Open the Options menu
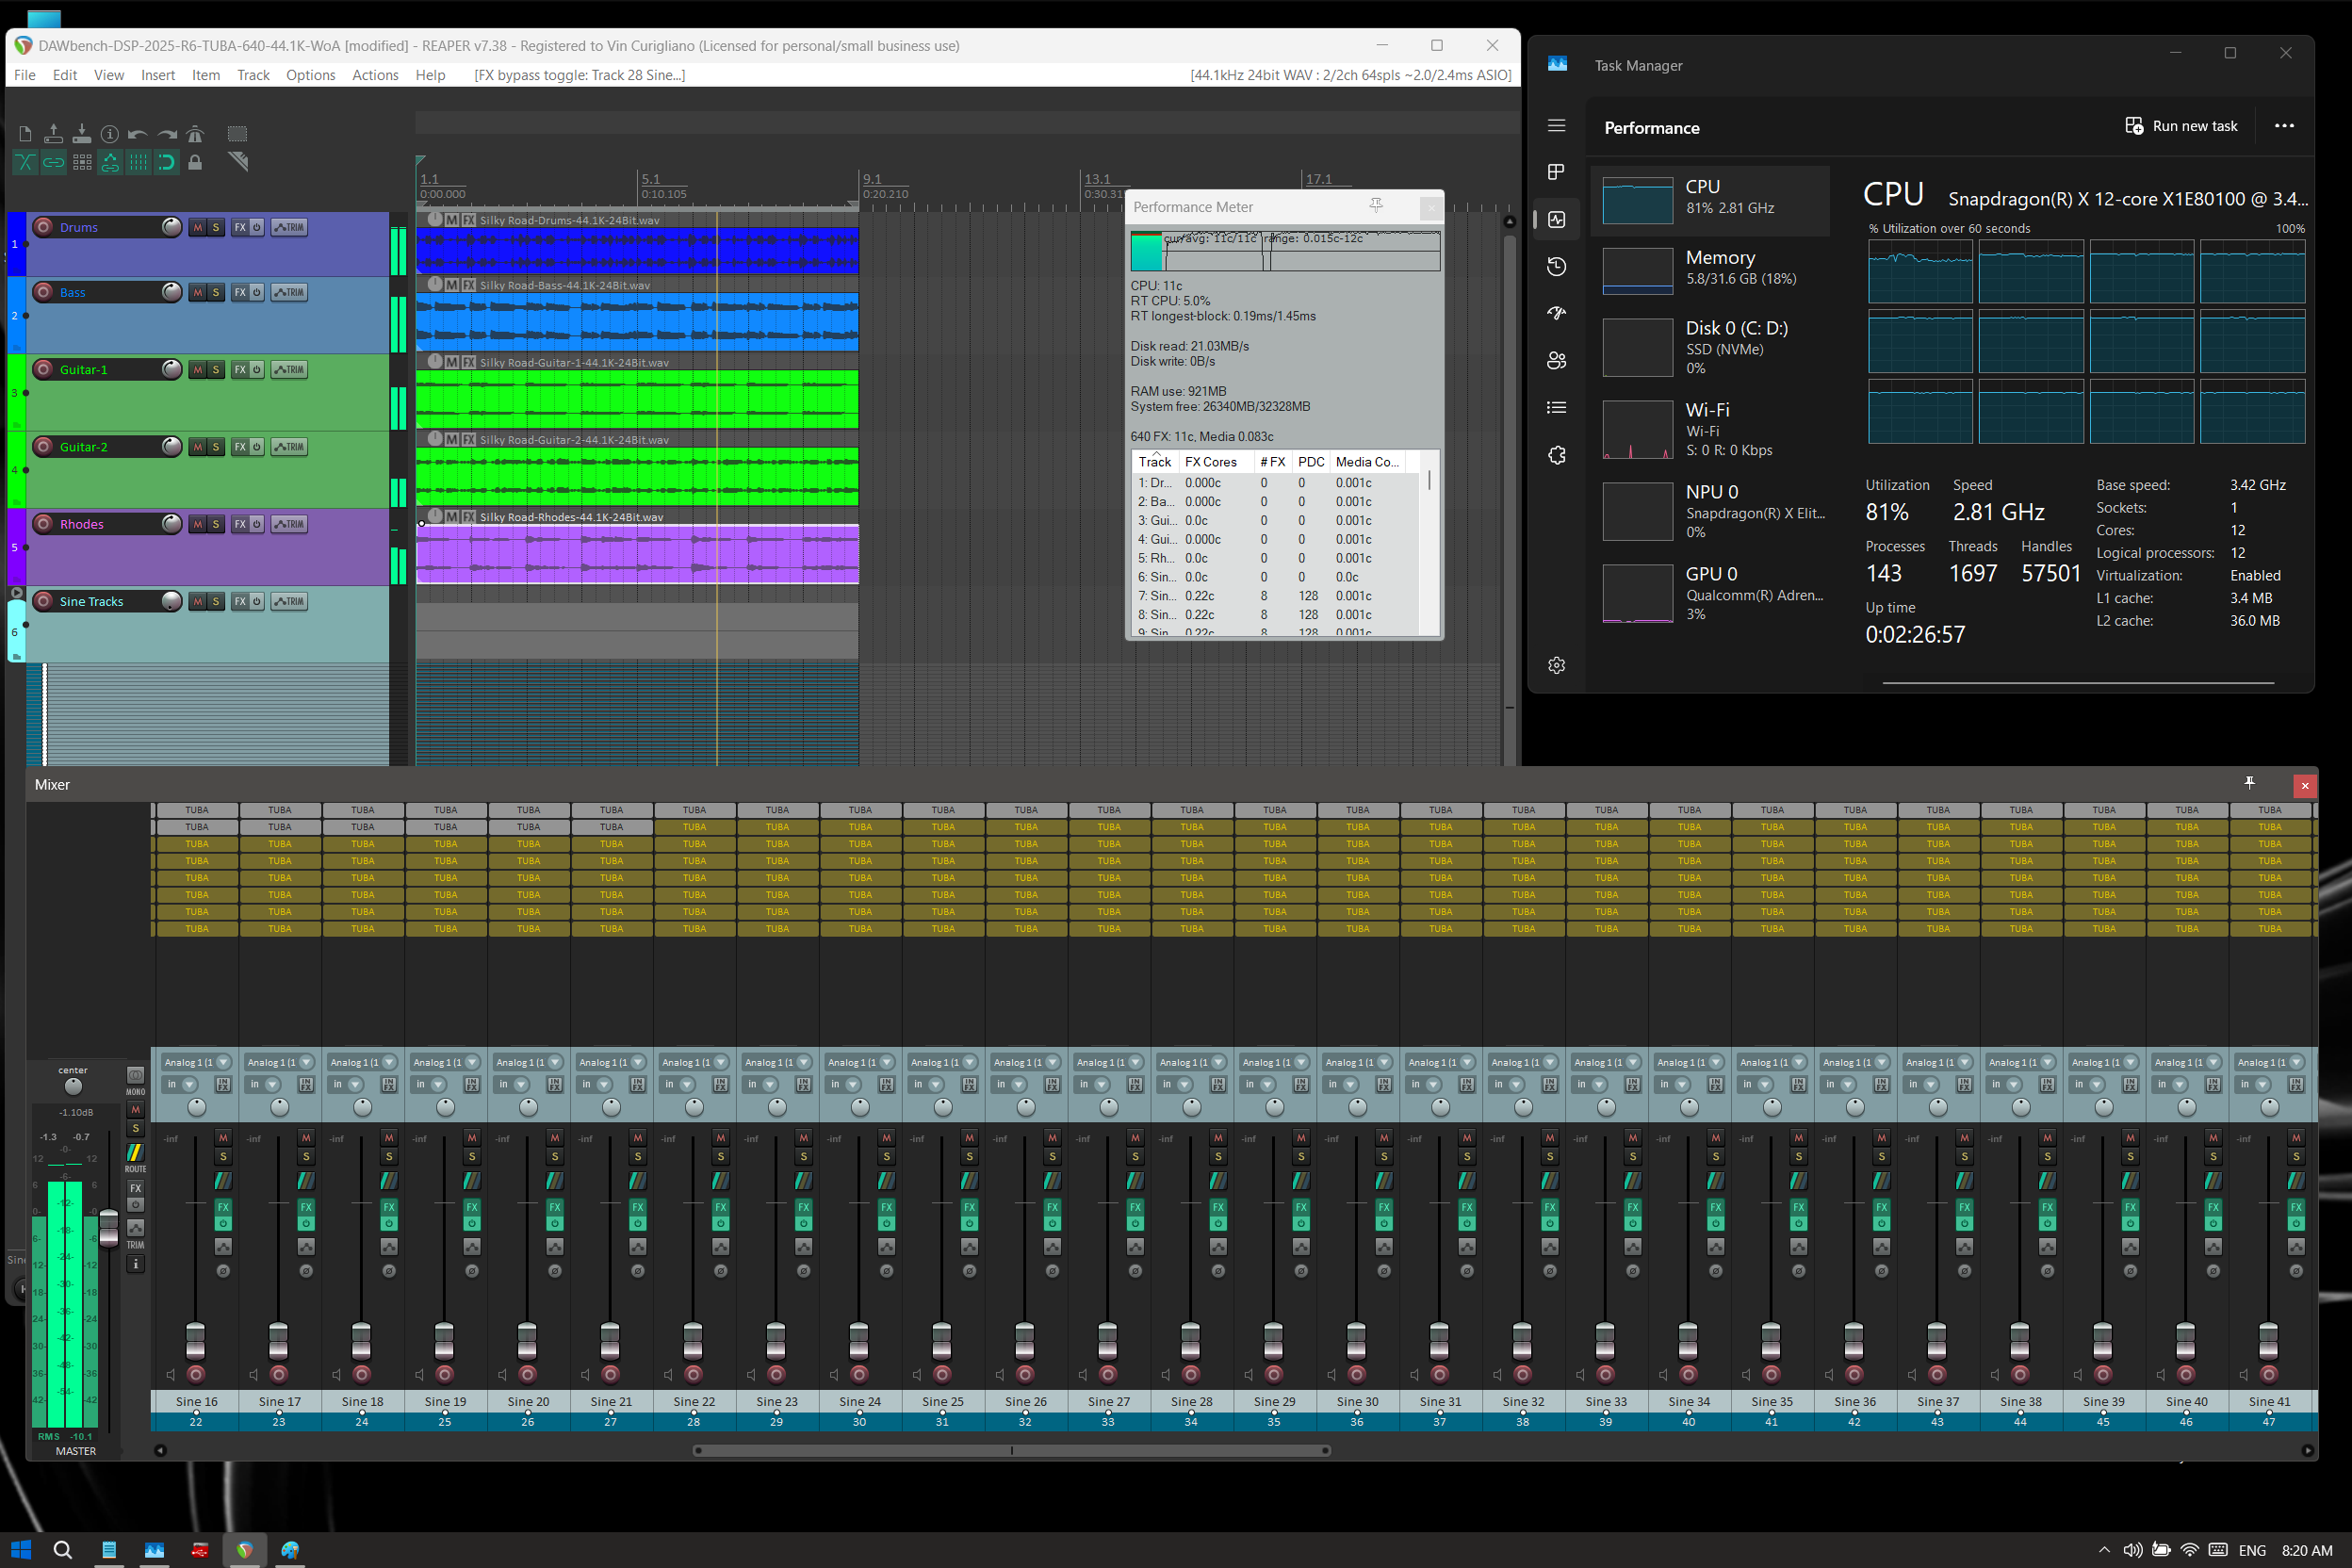This screenshot has width=2352, height=1568. pyautogui.click(x=310, y=75)
